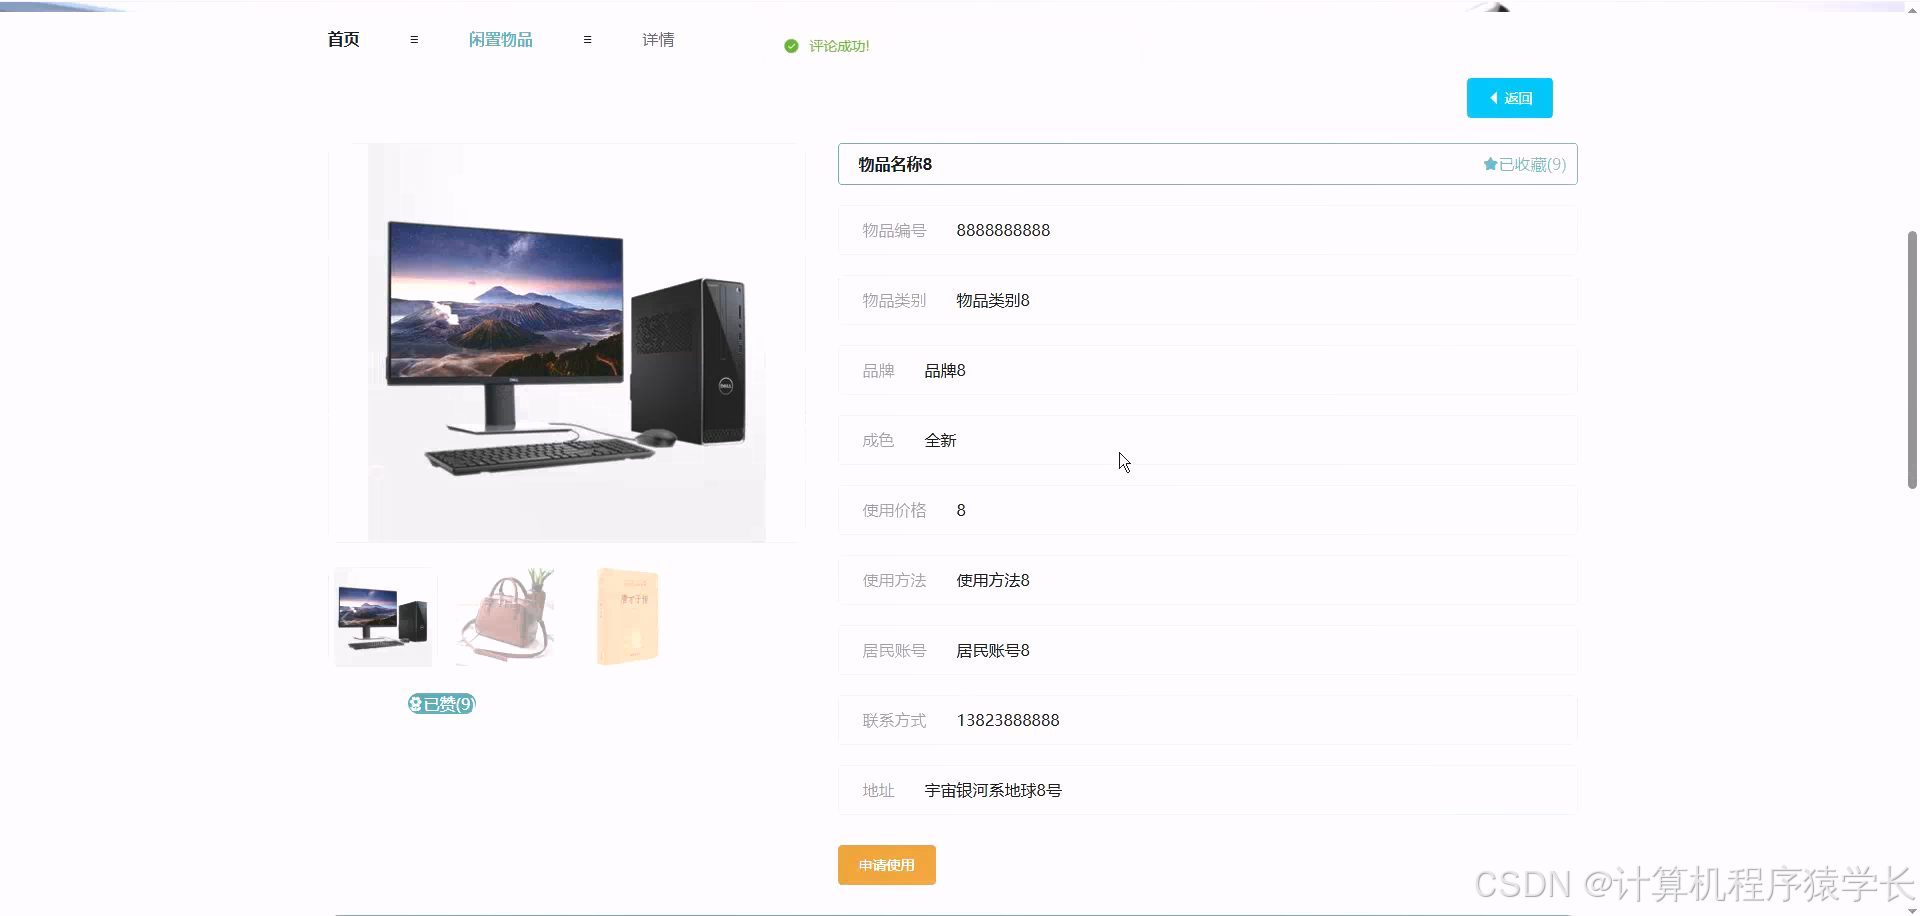The image size is (1920, 916).
Task: Select the book thumbnail
Action: click(x=627, y=616)
